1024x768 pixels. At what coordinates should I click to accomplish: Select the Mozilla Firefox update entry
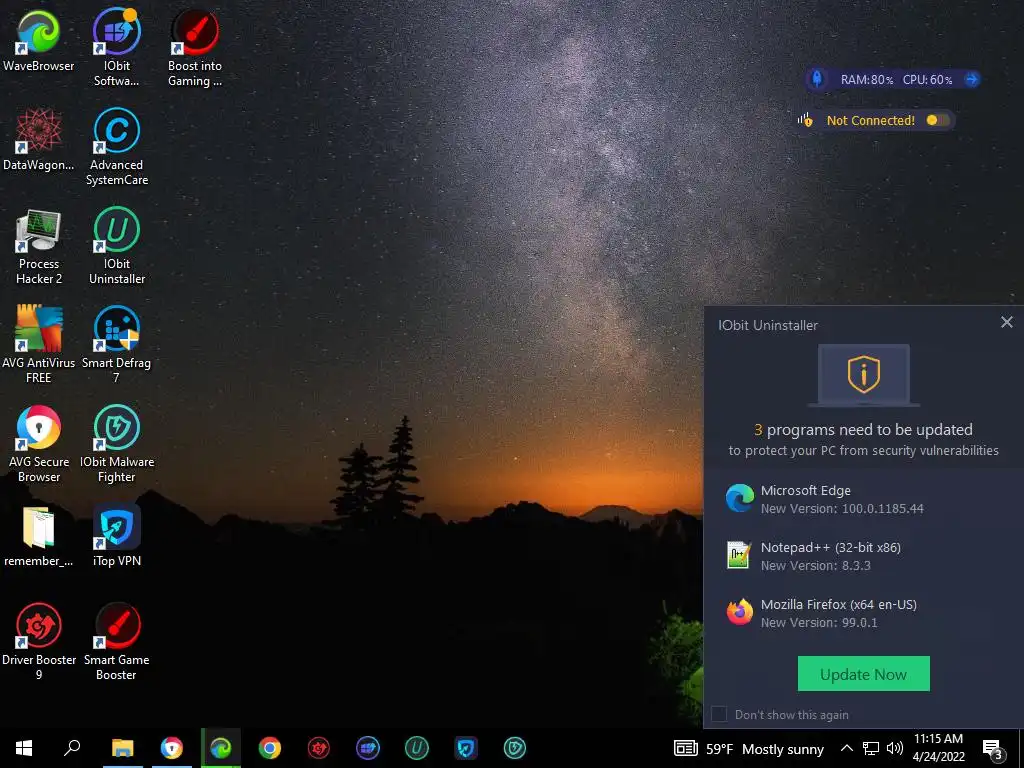coord(863,613)
